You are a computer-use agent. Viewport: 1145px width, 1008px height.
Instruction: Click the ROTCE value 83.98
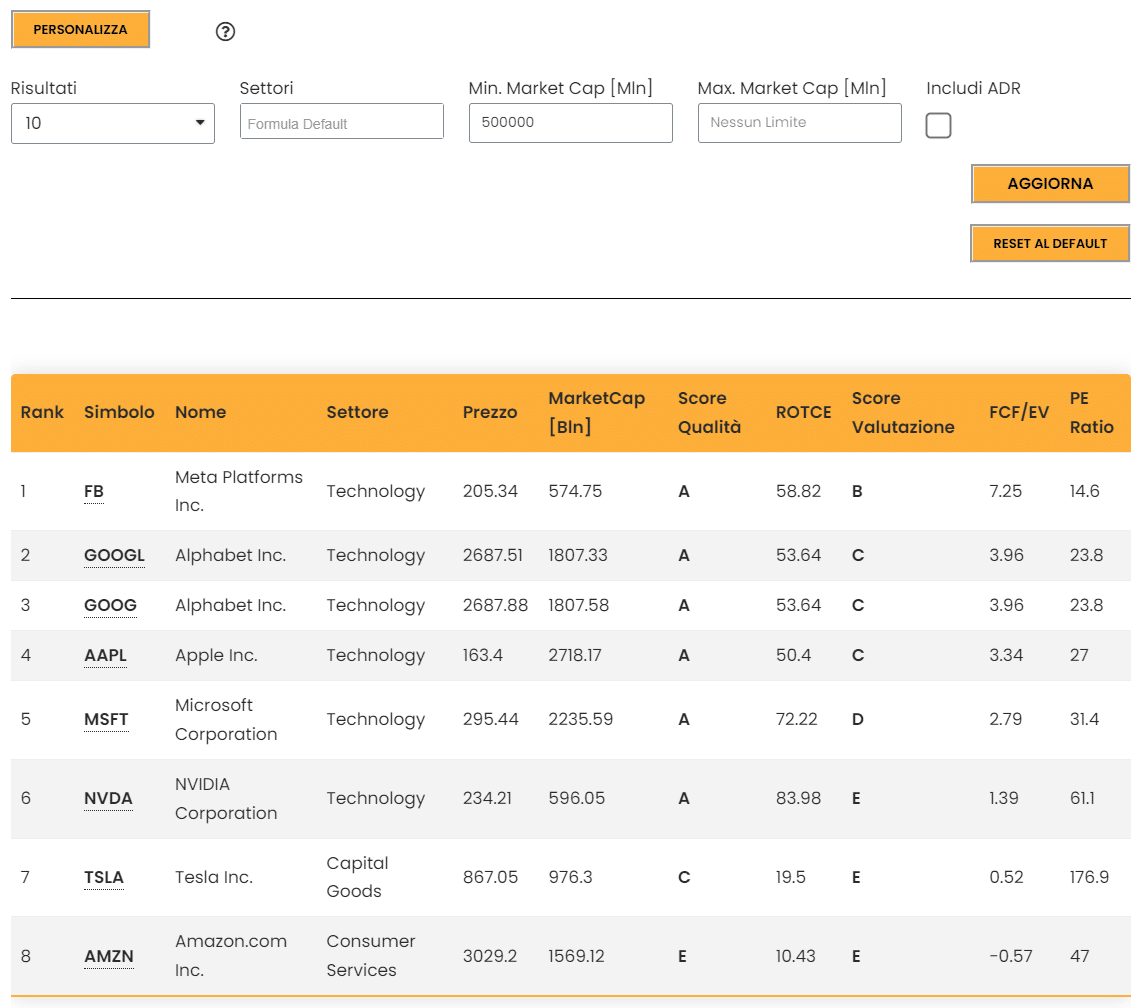tap(798, 798)
